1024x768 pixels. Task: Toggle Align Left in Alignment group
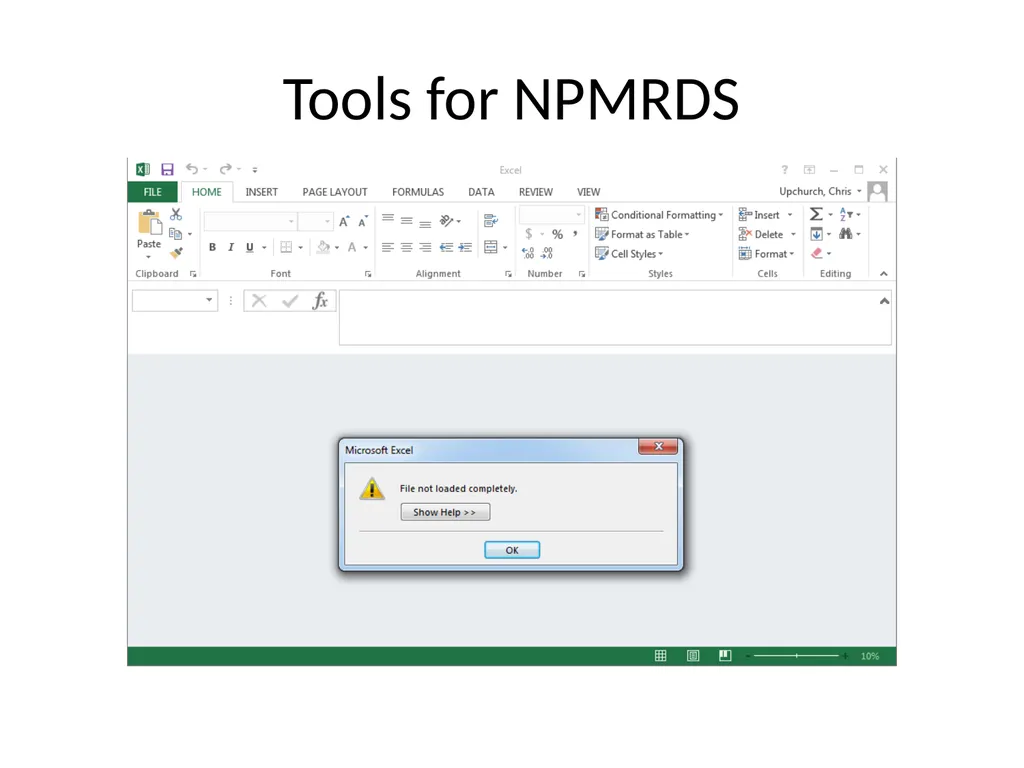[388, 248]
